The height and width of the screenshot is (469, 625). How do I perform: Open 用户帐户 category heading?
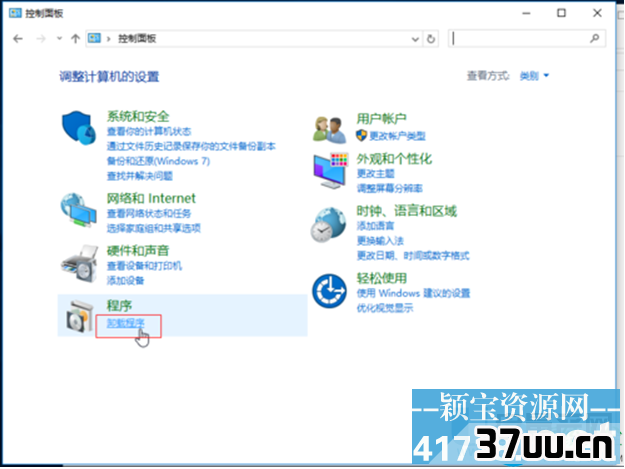coord(381,119)
